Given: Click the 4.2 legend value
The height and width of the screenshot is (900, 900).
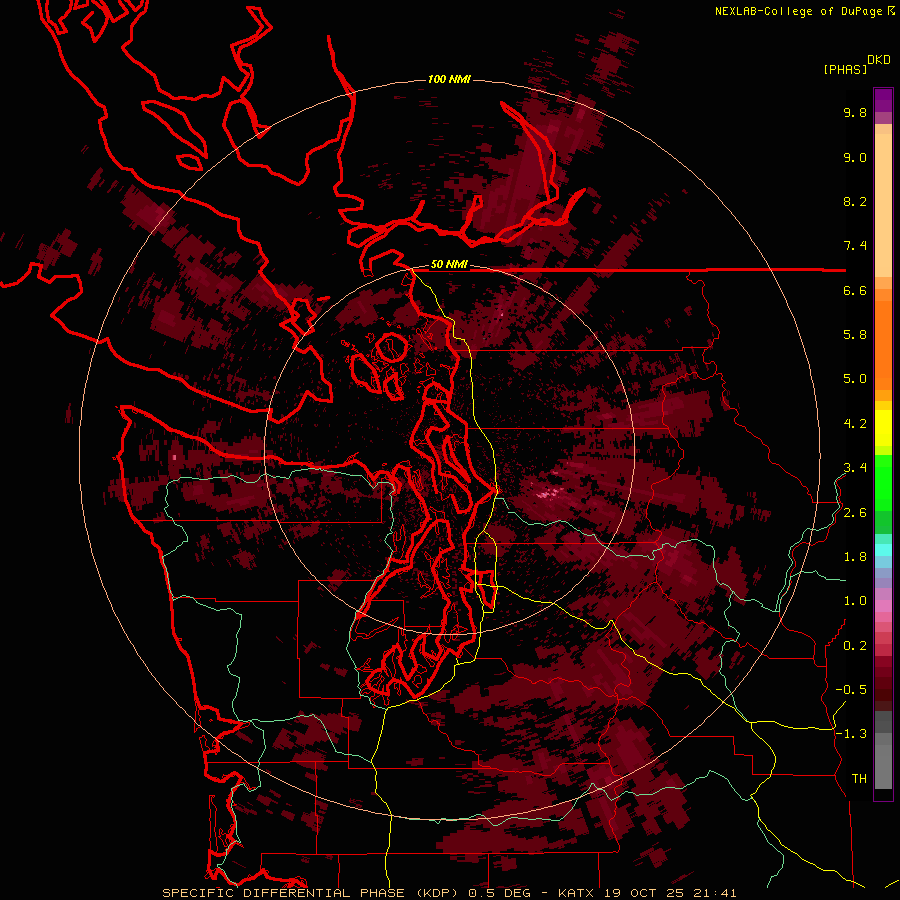Looking at the screenshot, I should (x=855, y=424).
